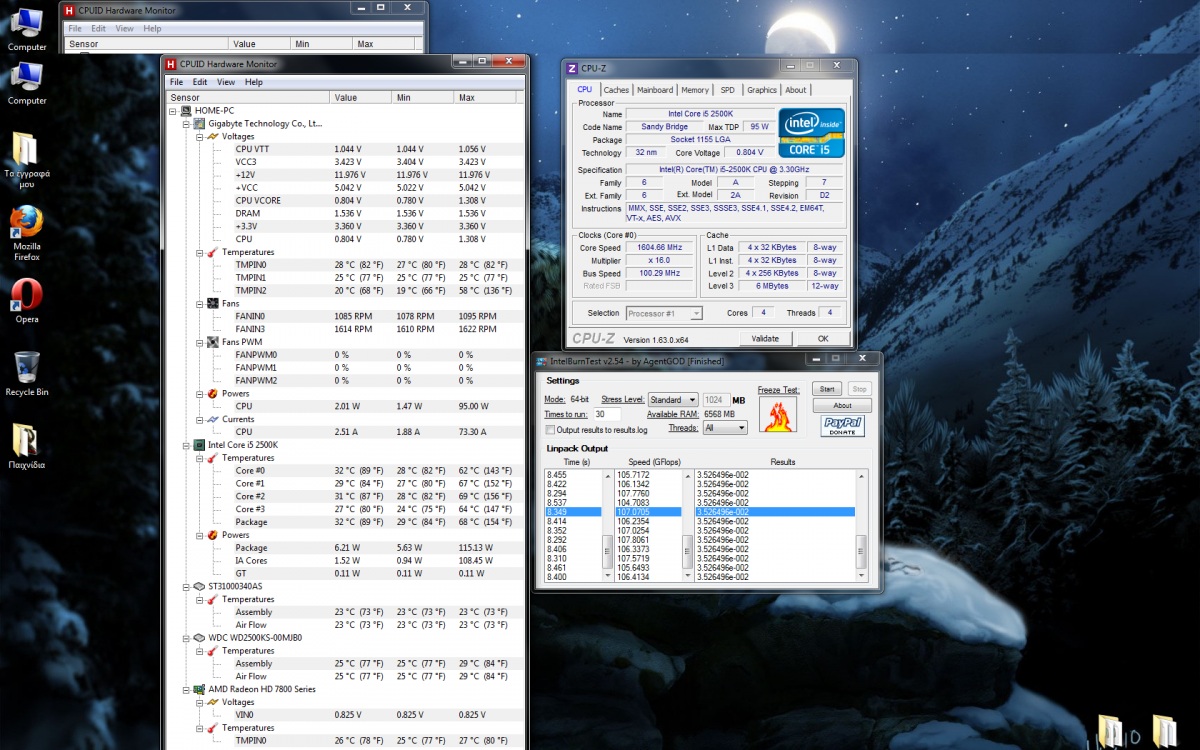Open the Opera desktop shortcut
Image resolution: width=1200 pixels, height=750 pixels.
coord(27,300)
